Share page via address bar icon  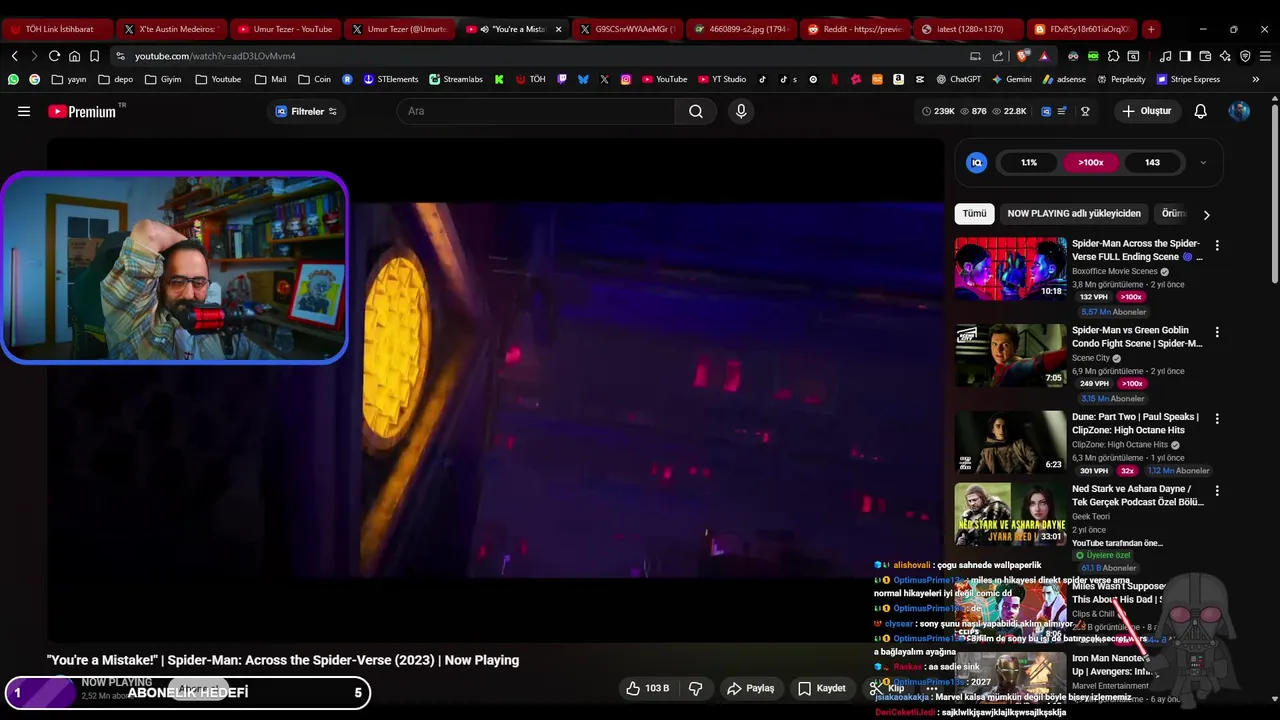click(997, 56)
